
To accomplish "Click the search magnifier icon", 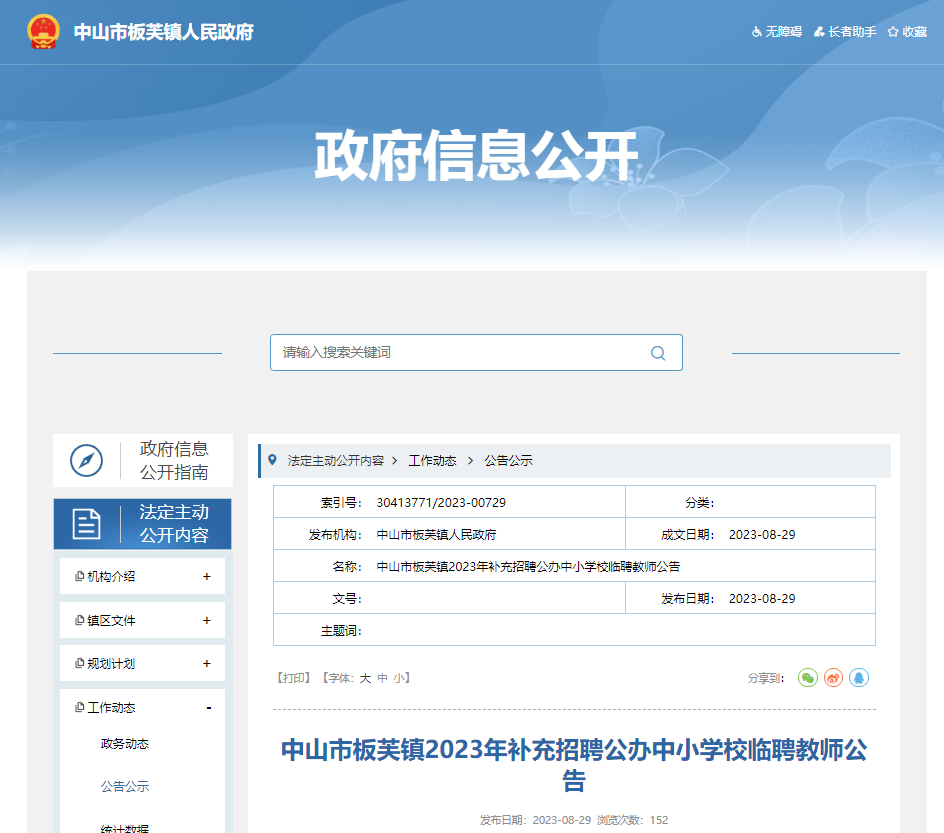I will pos(657,353).
